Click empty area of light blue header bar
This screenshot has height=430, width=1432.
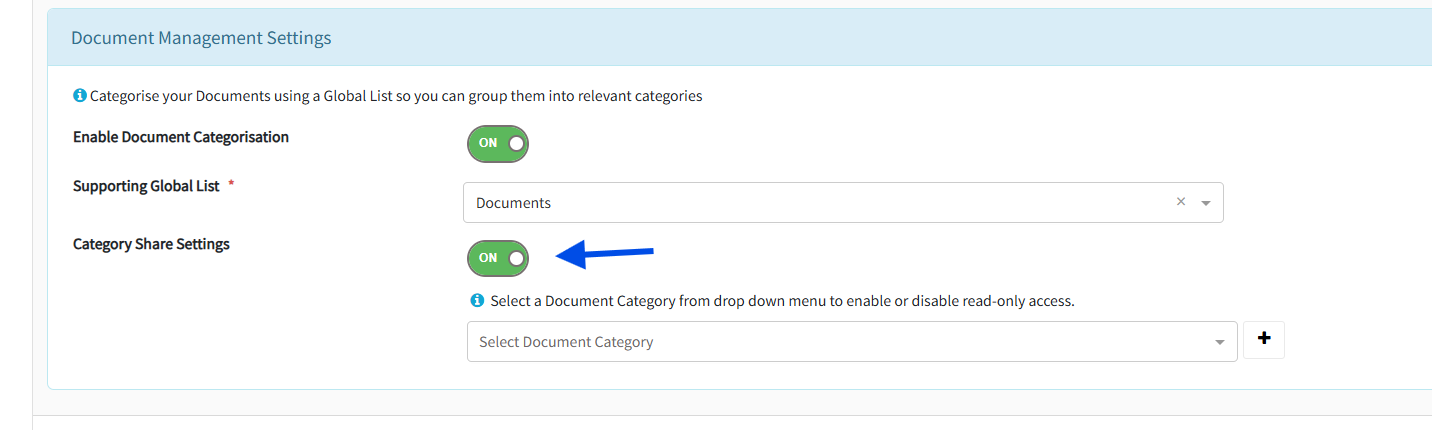pyautogui.click(x=850, y=38)
